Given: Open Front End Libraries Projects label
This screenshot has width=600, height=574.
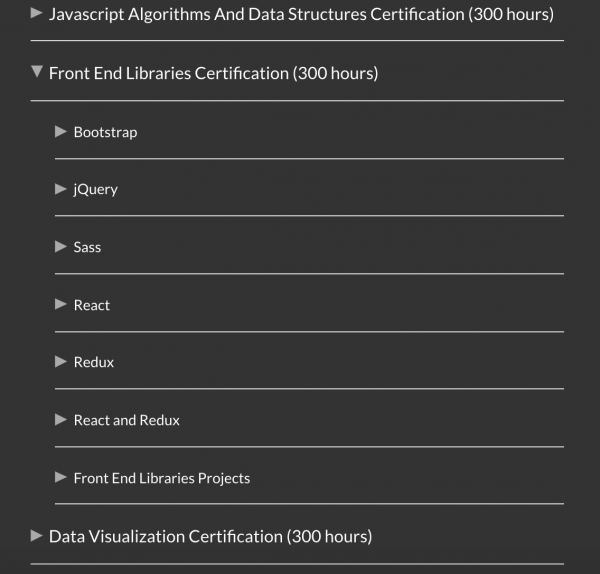Looking at the screenshot, I should pyautogui.click(x=161, y=478).
